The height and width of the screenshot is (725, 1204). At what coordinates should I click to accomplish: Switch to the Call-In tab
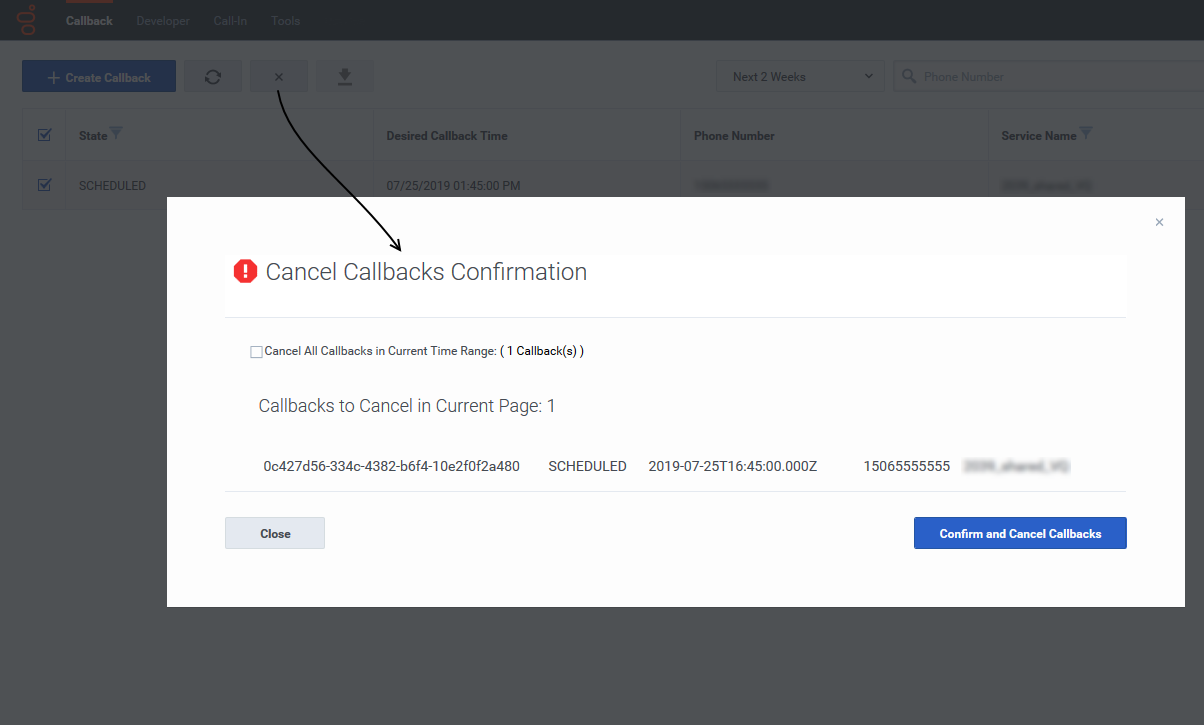pos(231,21)
